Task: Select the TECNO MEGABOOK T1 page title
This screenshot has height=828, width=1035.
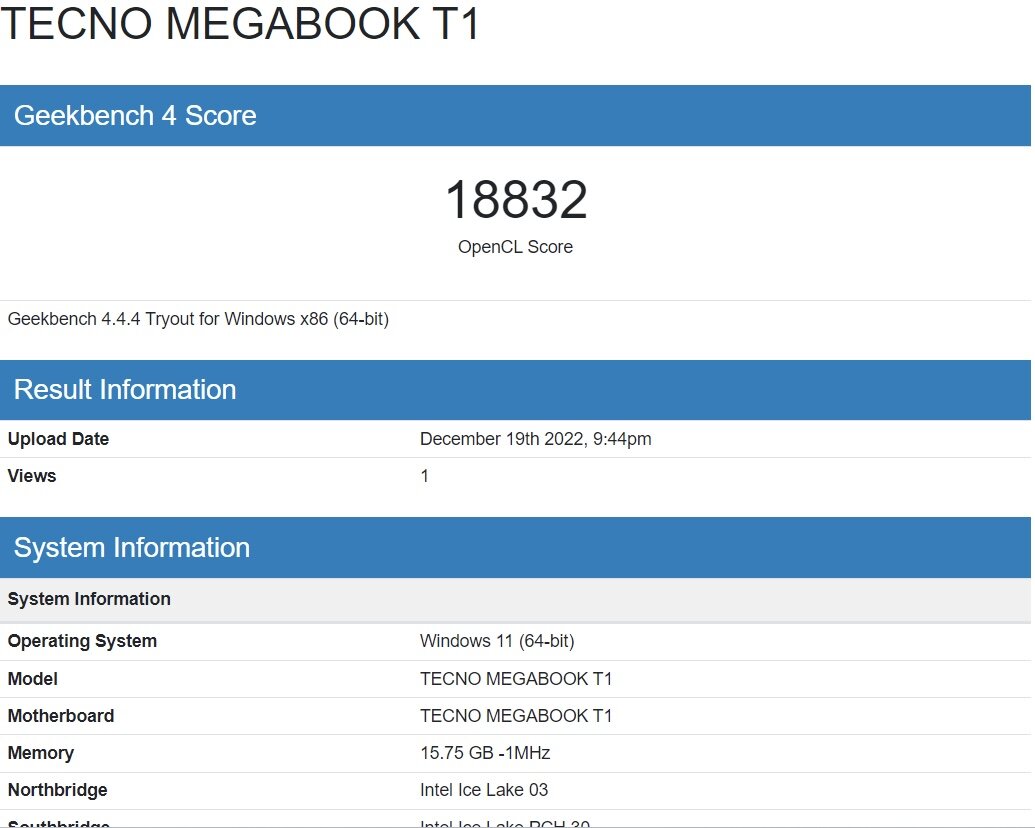Action: [240, 23]
